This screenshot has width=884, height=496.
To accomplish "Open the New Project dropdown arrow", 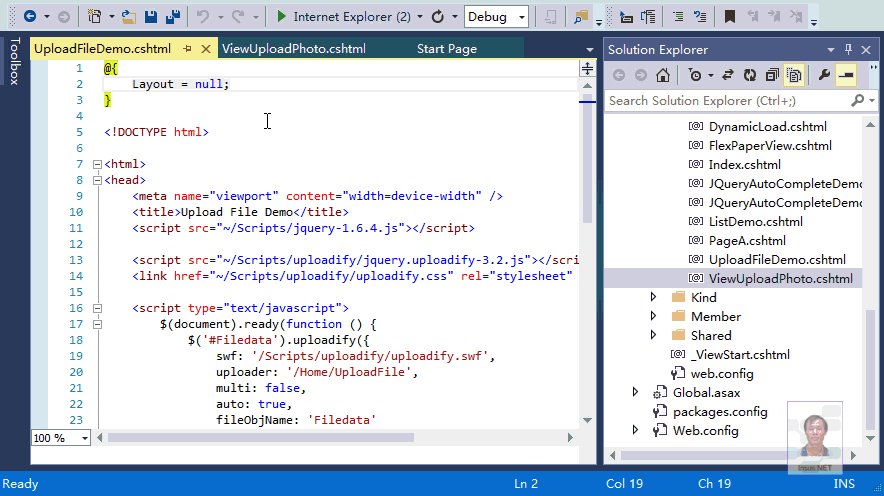I will tap(112, 17).
